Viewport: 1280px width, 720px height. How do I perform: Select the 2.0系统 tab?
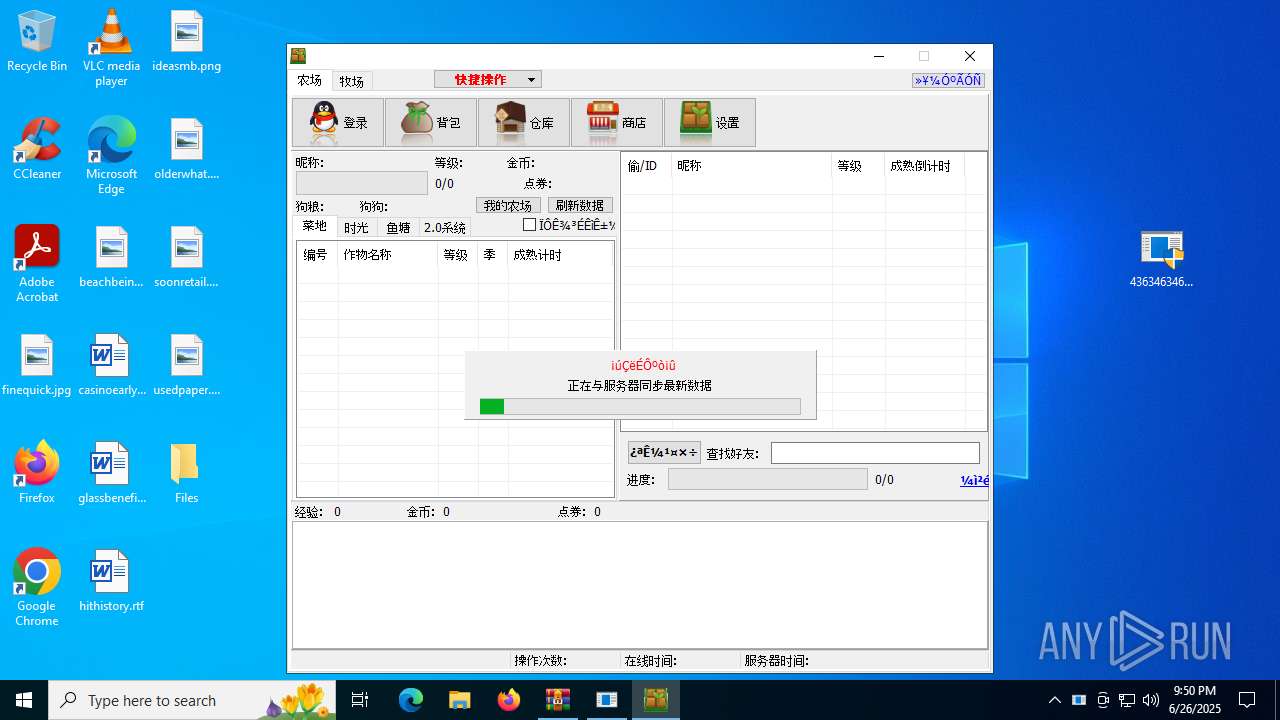point(445,228)
